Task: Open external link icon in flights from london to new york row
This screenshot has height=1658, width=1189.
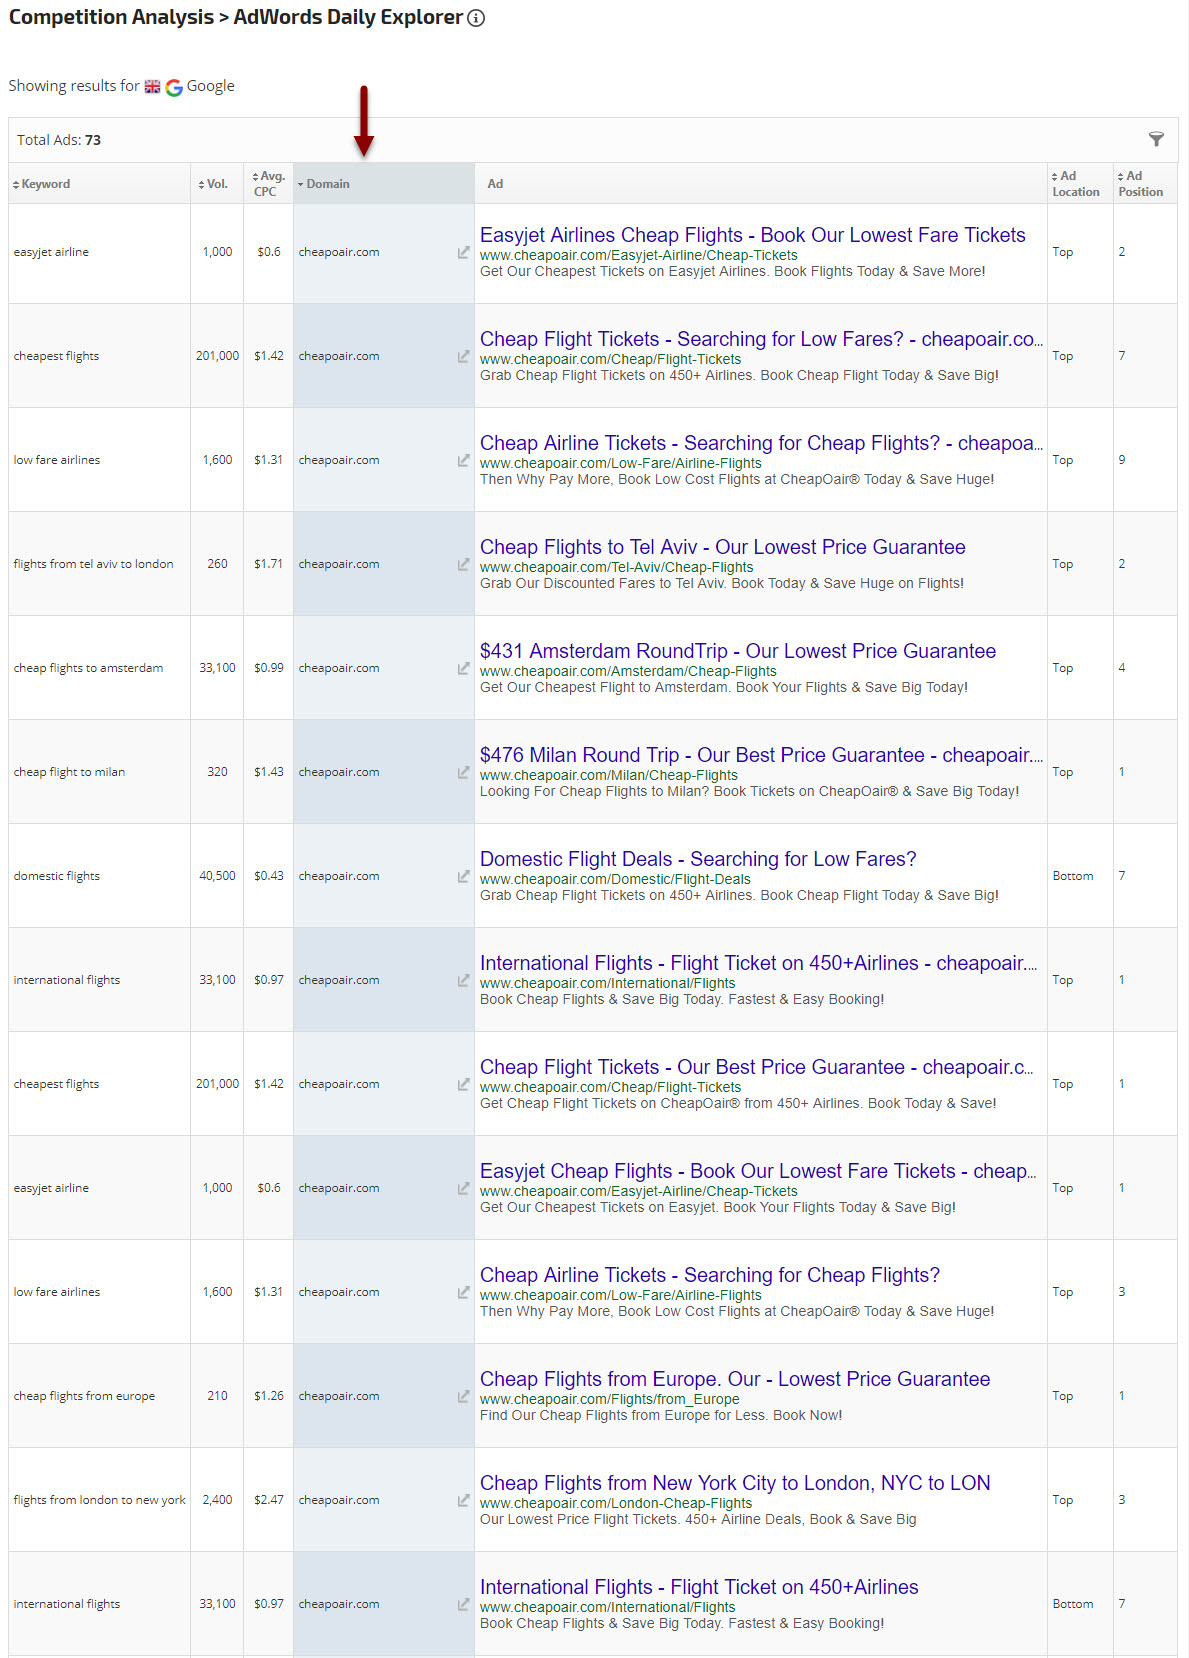Action: [463, 1500]
